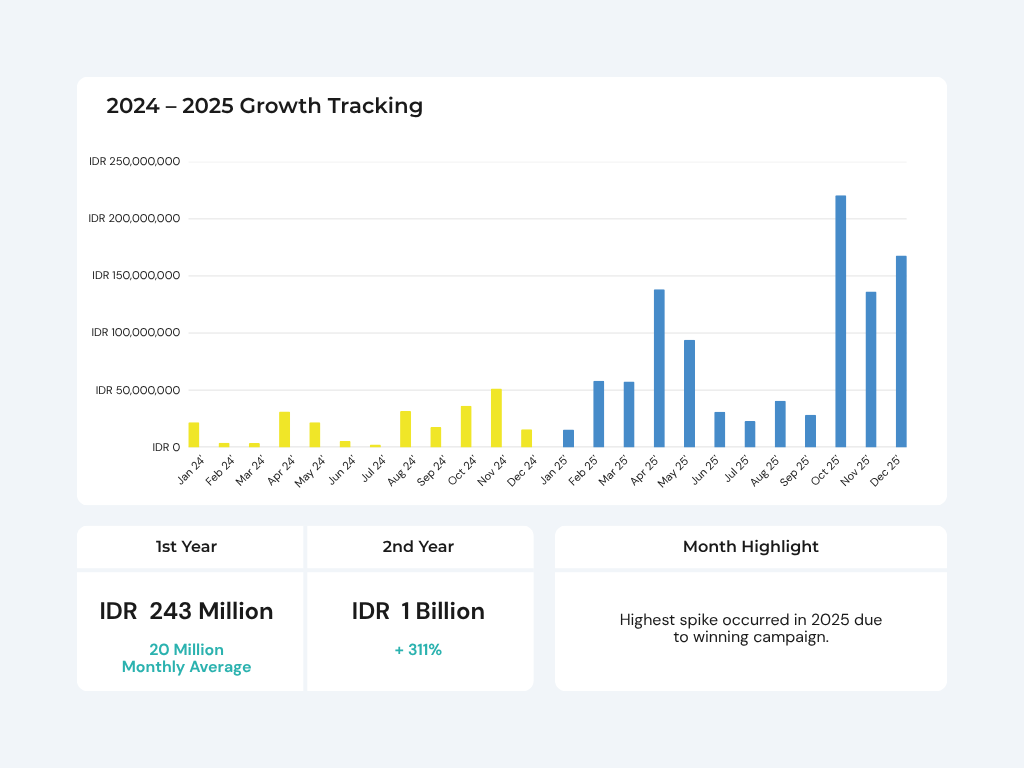Click the "Oct 25'" month label
Viewport: 1024px width, 768px height.
(825, 471)
